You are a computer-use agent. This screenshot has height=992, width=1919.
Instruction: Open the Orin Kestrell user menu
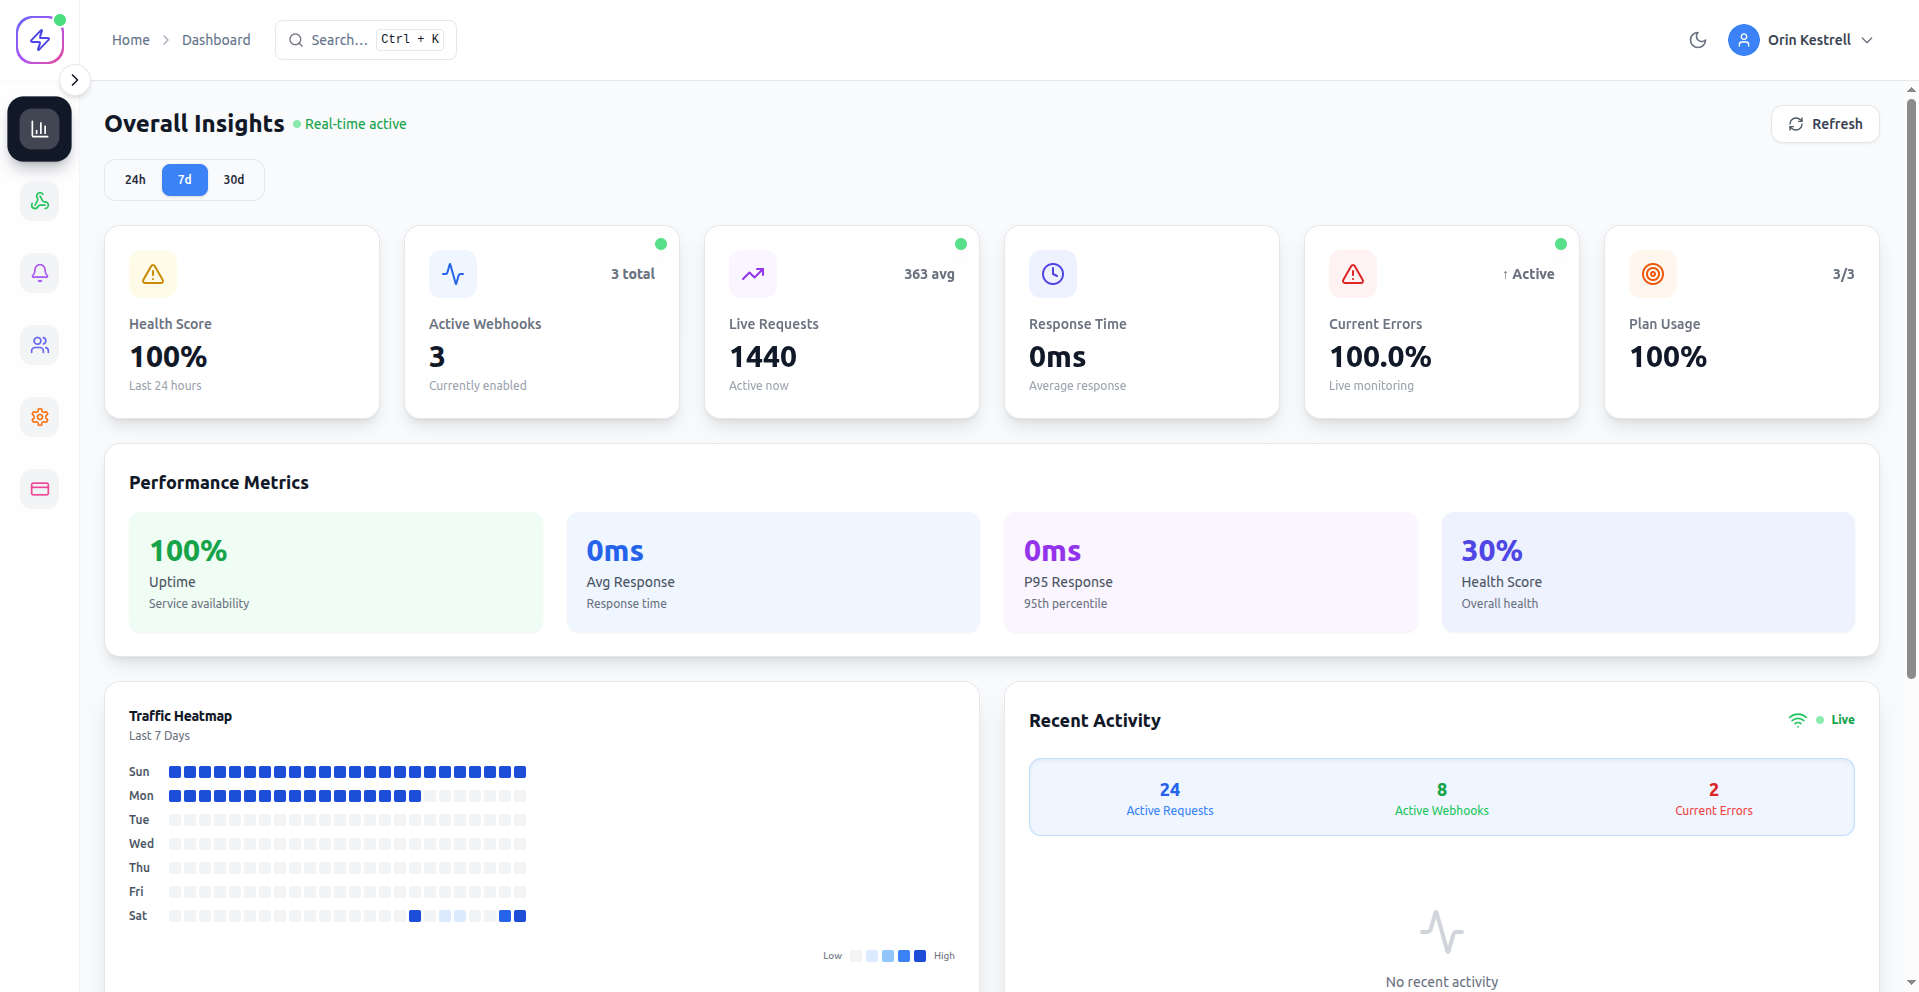click(1801, 40)
